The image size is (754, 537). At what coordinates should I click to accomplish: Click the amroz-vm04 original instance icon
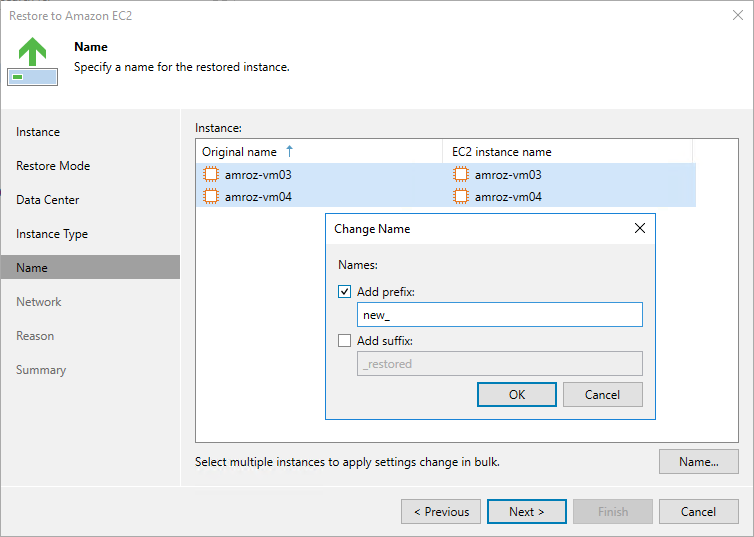pos(210,197)
